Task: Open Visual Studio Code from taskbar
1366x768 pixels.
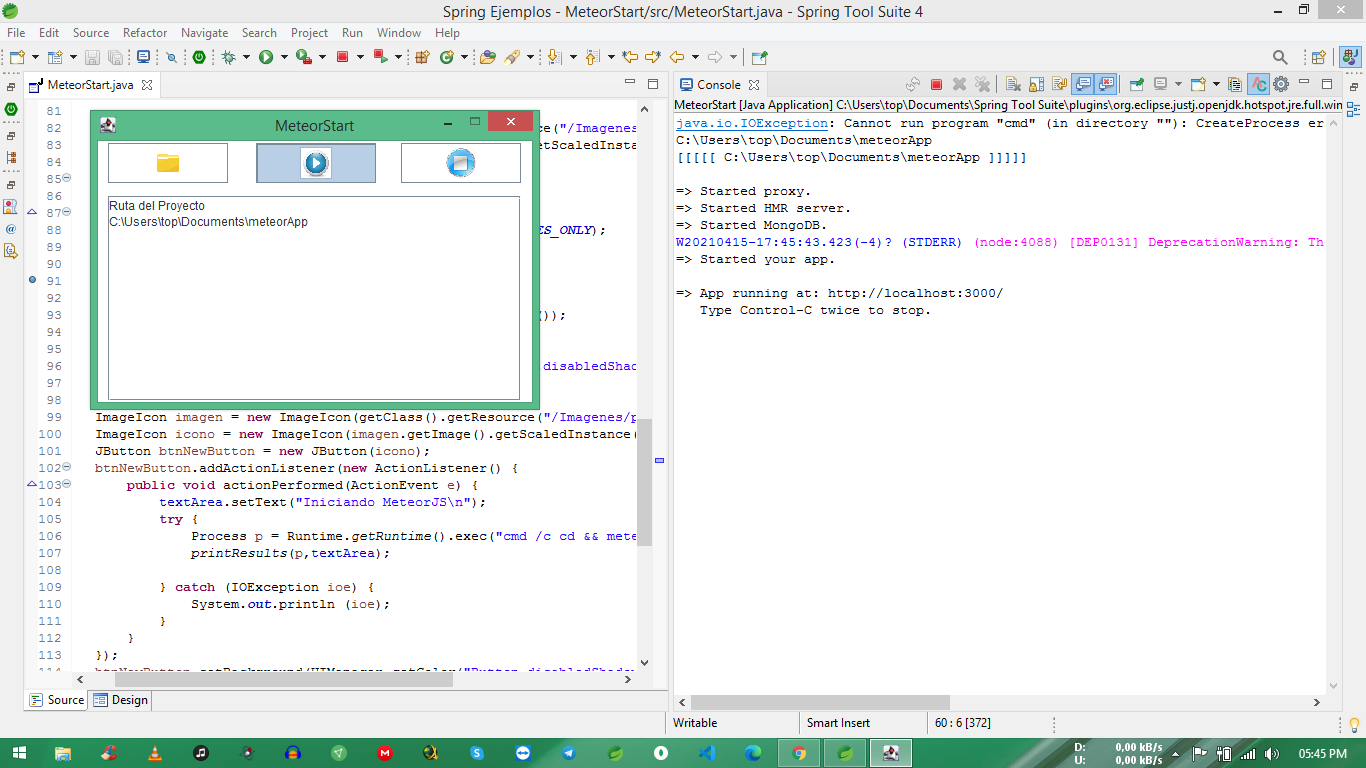Action: pos(707,753)
